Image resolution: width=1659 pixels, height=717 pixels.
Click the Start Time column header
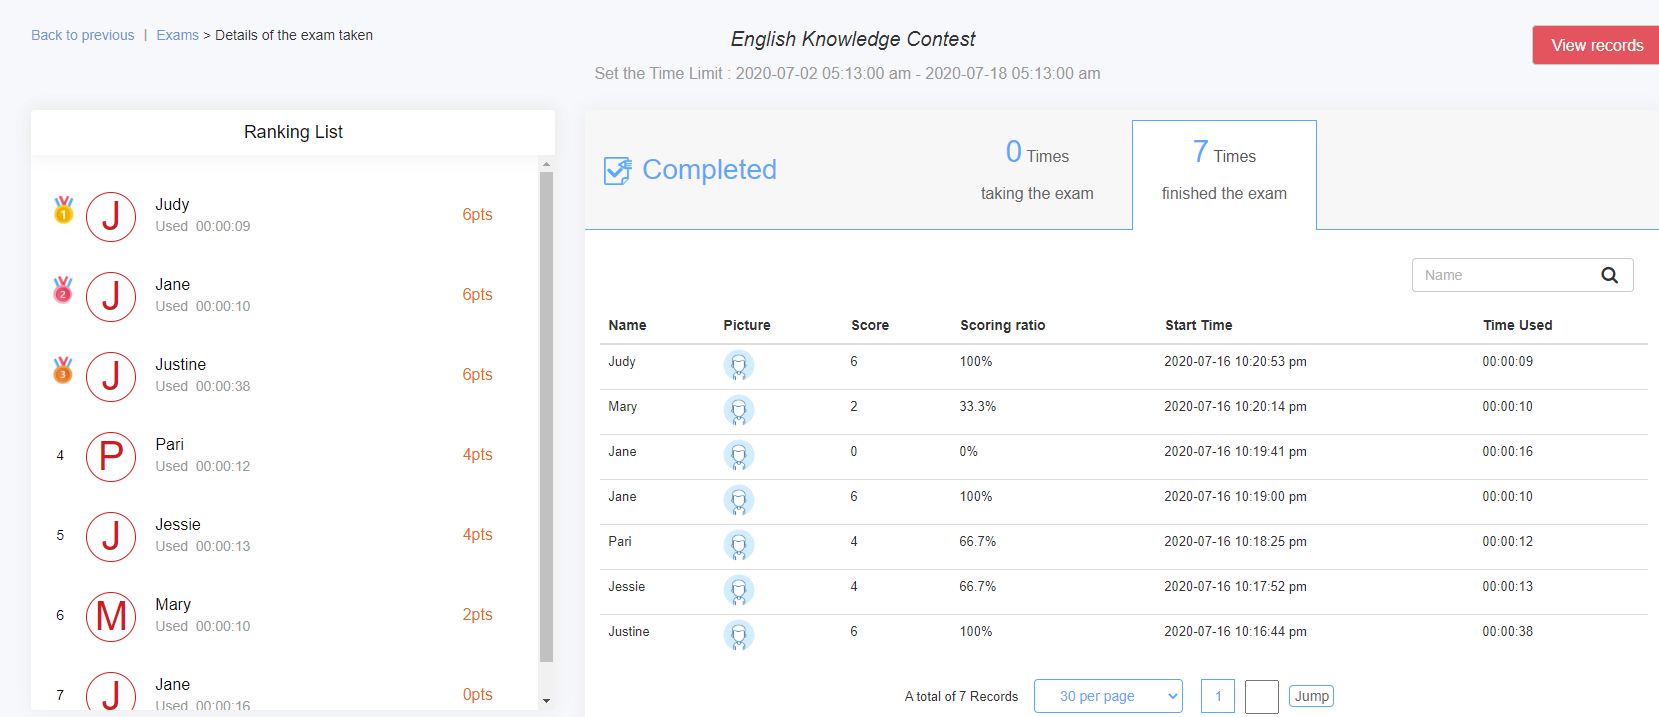coord(1198,325)
